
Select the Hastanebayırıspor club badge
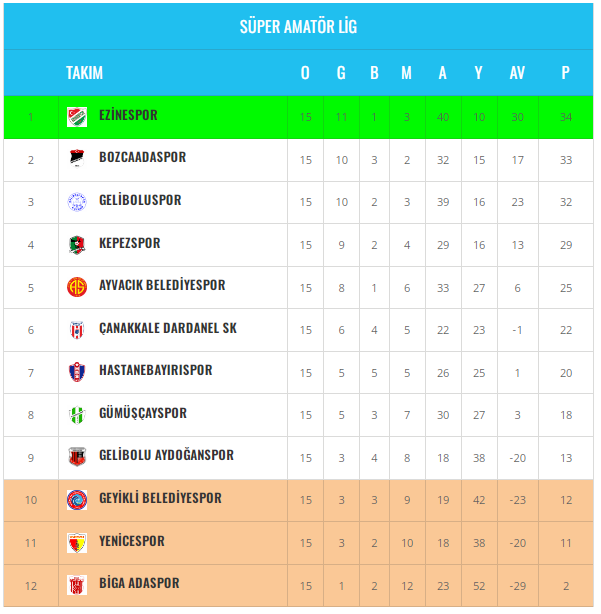[77, 371]
